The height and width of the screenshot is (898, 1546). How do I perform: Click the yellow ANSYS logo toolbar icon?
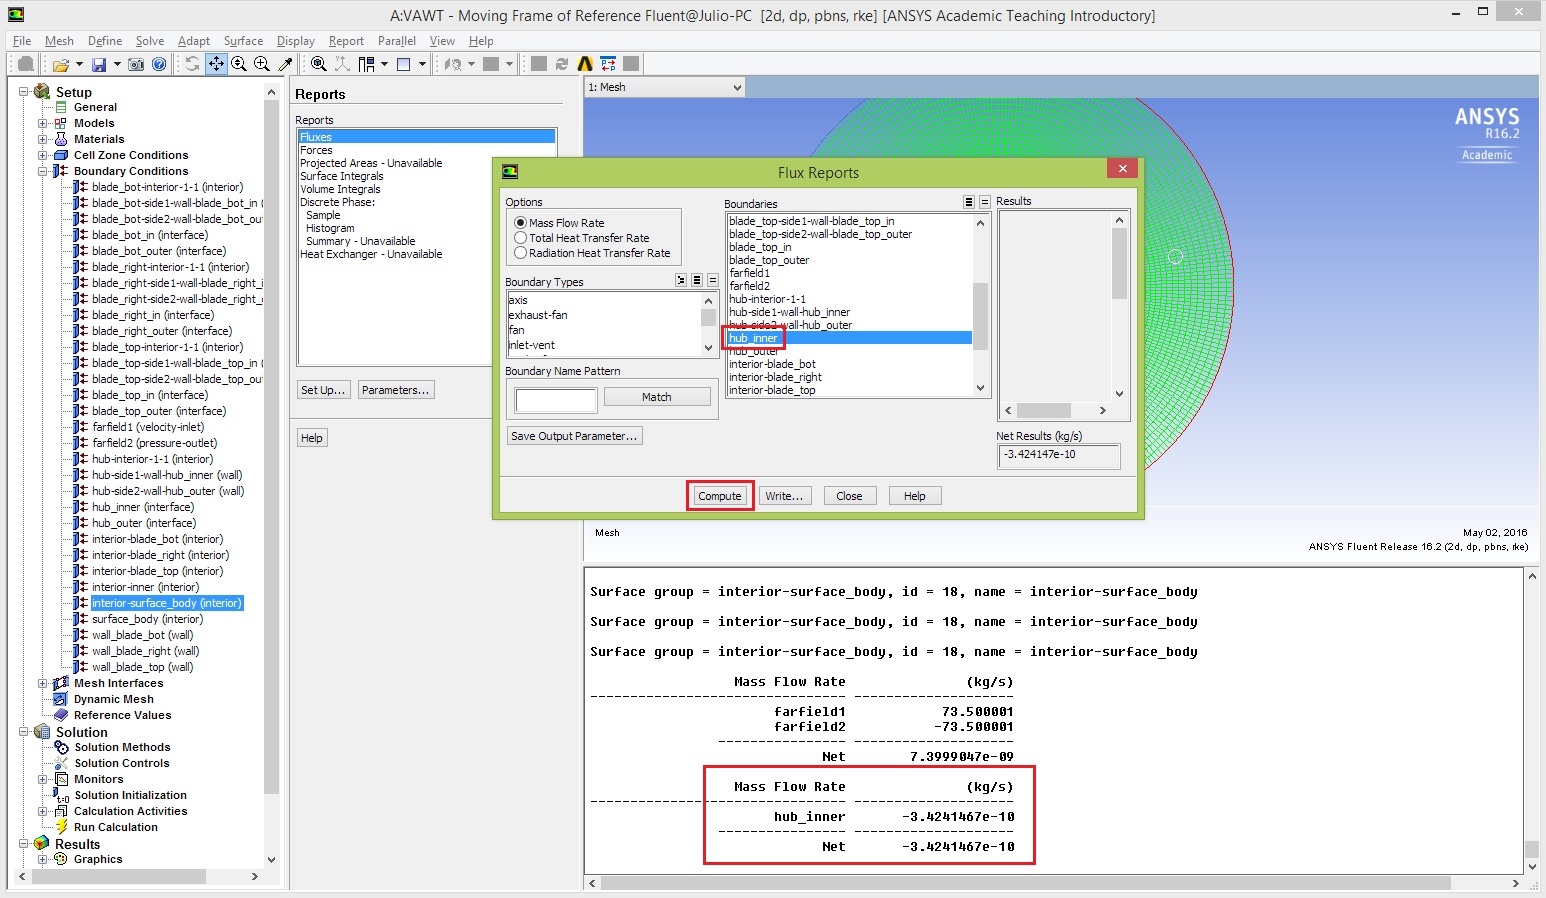(585, 64)
